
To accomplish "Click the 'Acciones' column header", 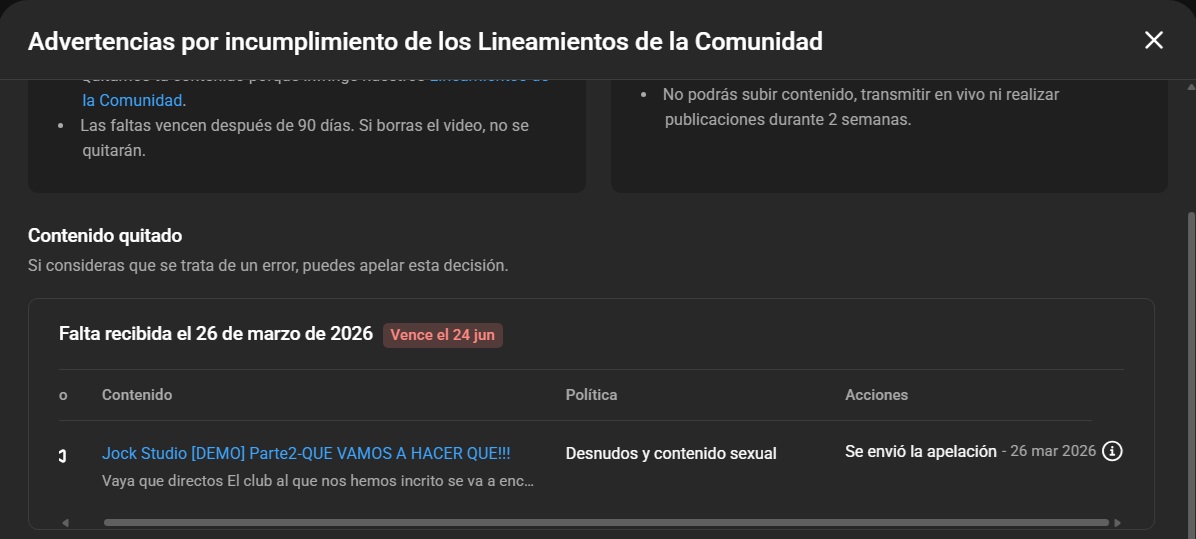I will click(x=876, y=395).
